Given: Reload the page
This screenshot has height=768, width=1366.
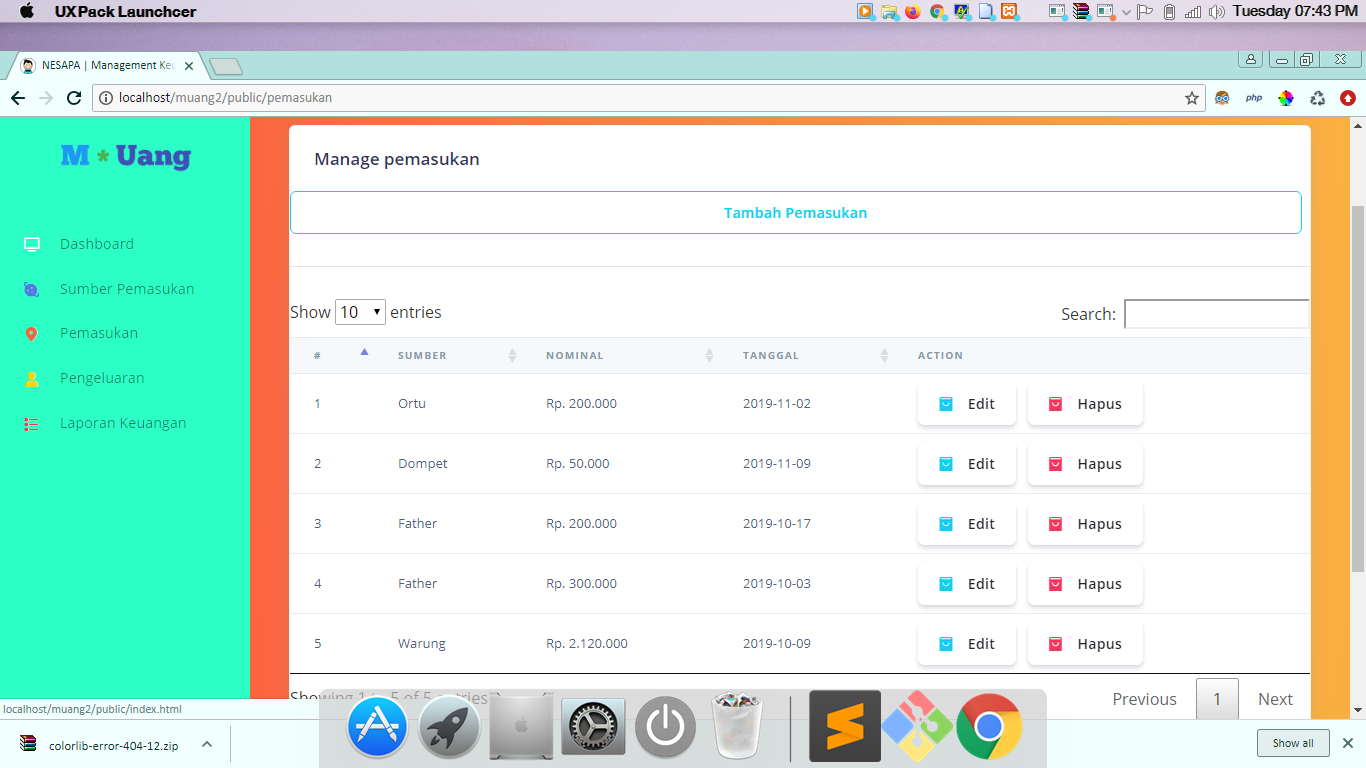Looking at the screenshot, I should pyautogui.click(x=73, y=98).
